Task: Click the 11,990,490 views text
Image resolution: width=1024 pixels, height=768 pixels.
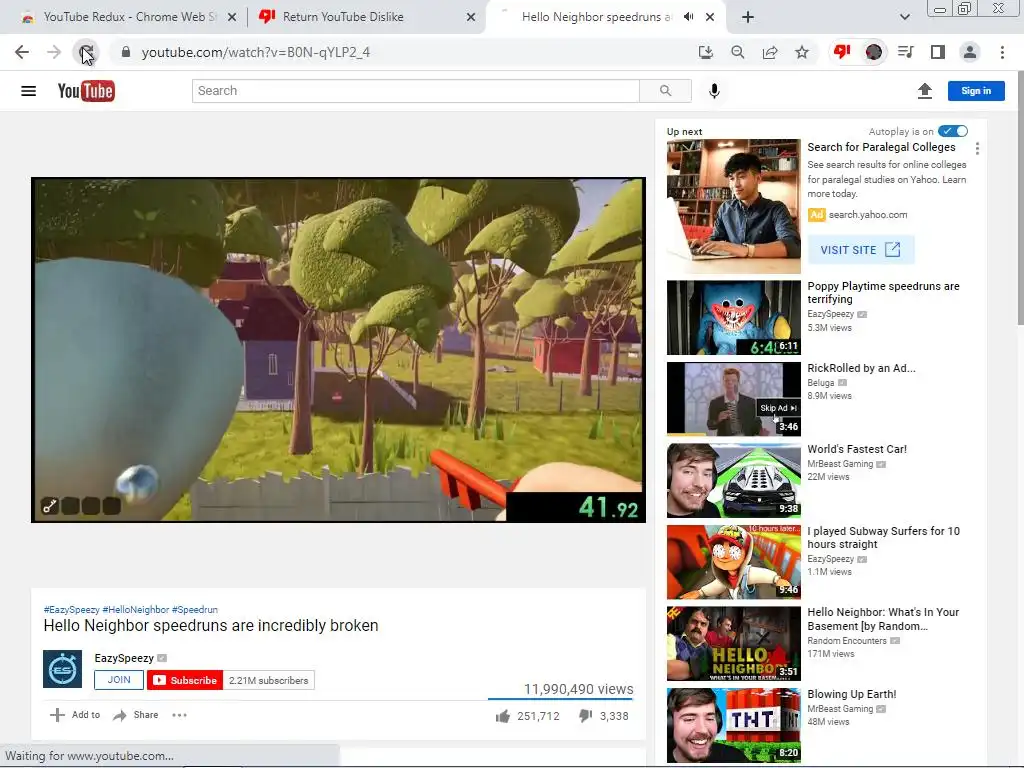Action: point(579,689)
